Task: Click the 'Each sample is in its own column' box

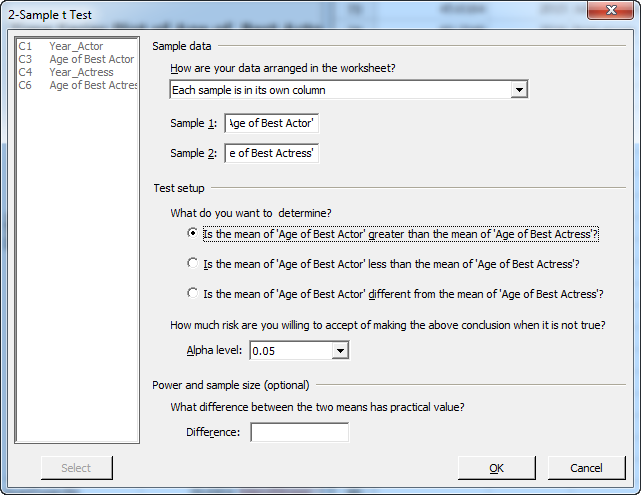Action: [x=340, y=90]
